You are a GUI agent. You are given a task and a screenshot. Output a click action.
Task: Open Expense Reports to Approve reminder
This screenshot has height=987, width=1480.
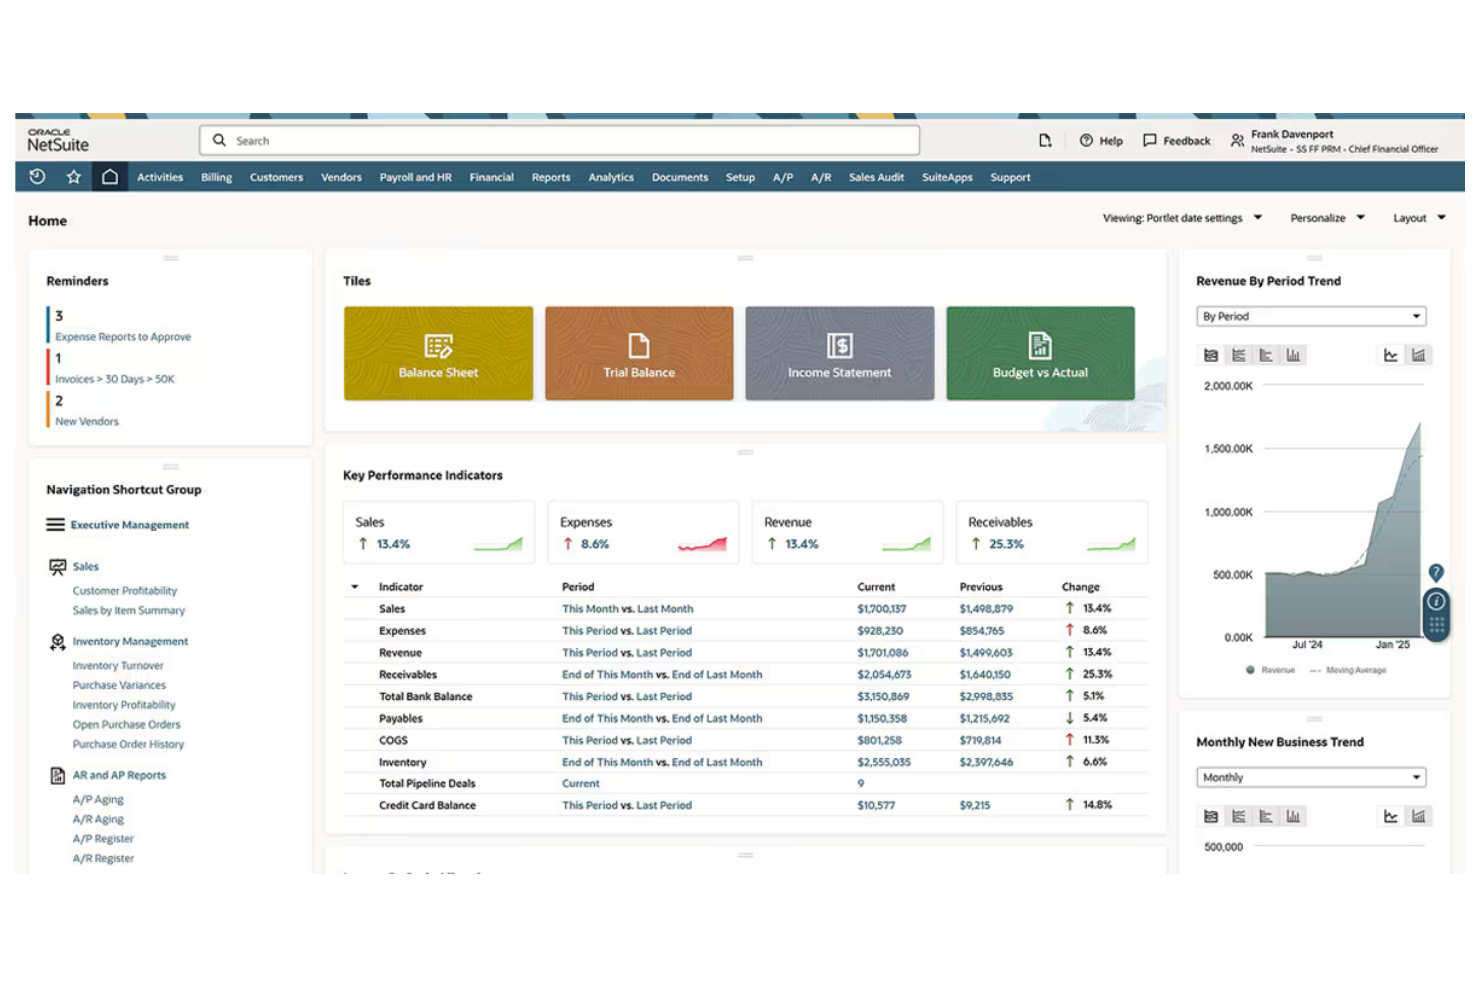click(122, 336)
